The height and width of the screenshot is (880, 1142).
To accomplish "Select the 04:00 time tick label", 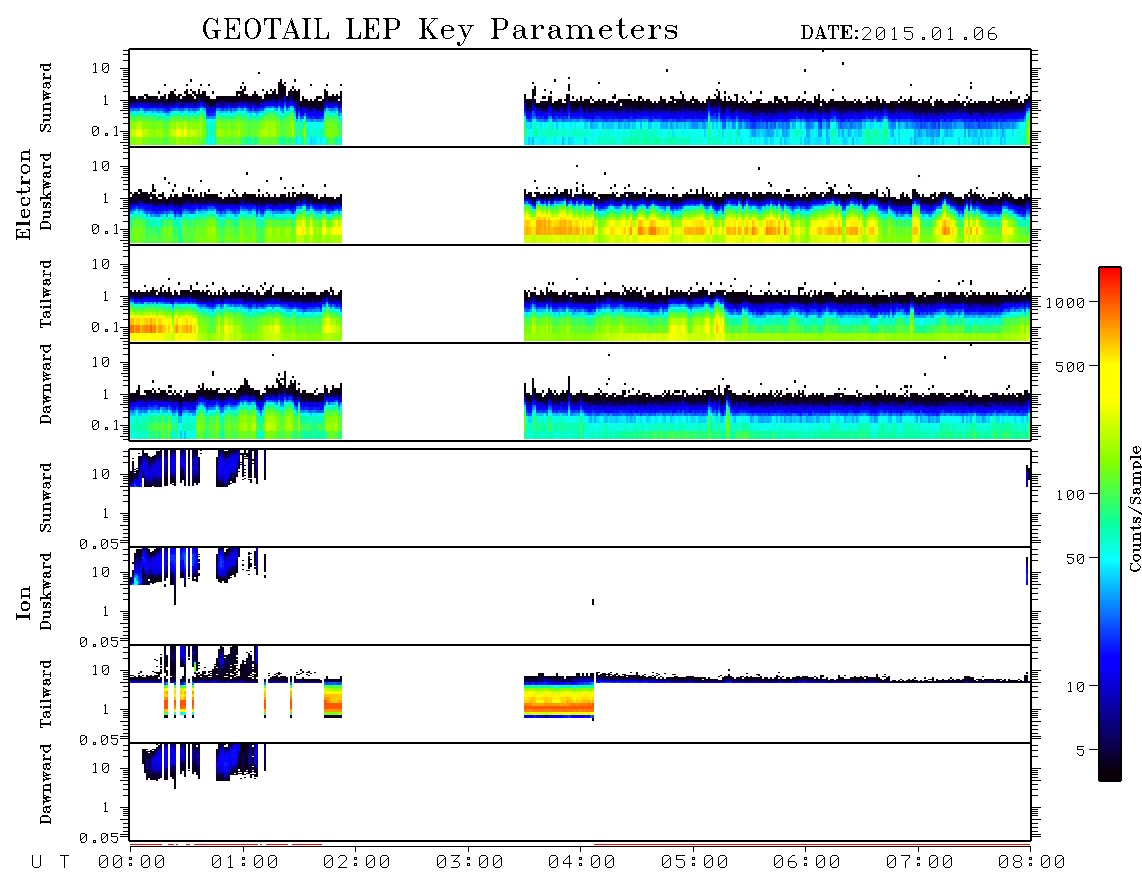I will click(x=582, y=863).
